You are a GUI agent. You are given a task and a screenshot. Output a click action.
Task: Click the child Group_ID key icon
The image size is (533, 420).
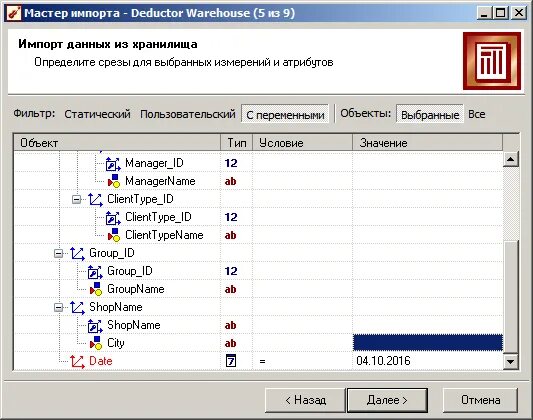95,272
